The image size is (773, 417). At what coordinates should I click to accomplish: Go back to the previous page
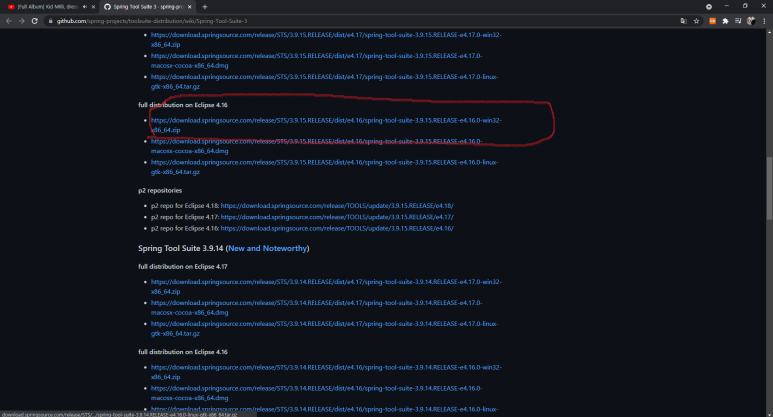(8, 21)
